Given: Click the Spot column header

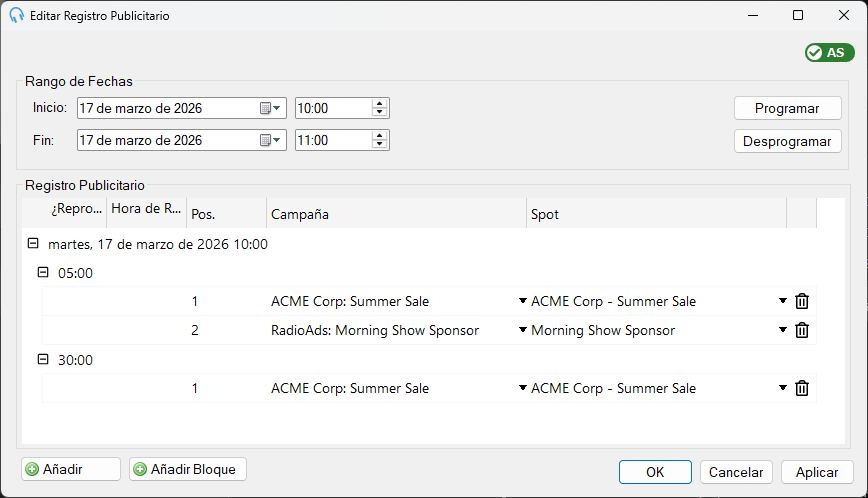Looking at the screenshot, I should tap(656, 214).
